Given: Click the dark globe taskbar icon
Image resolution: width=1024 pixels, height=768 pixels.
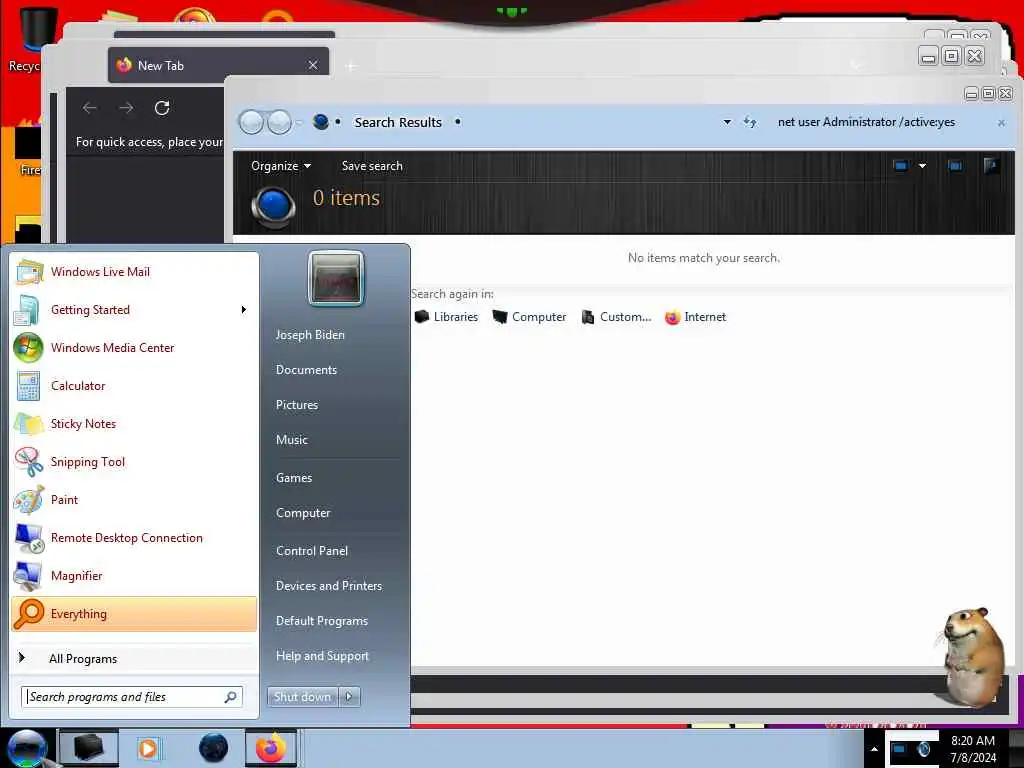Looking at the screenshot, I should point(214,748).
